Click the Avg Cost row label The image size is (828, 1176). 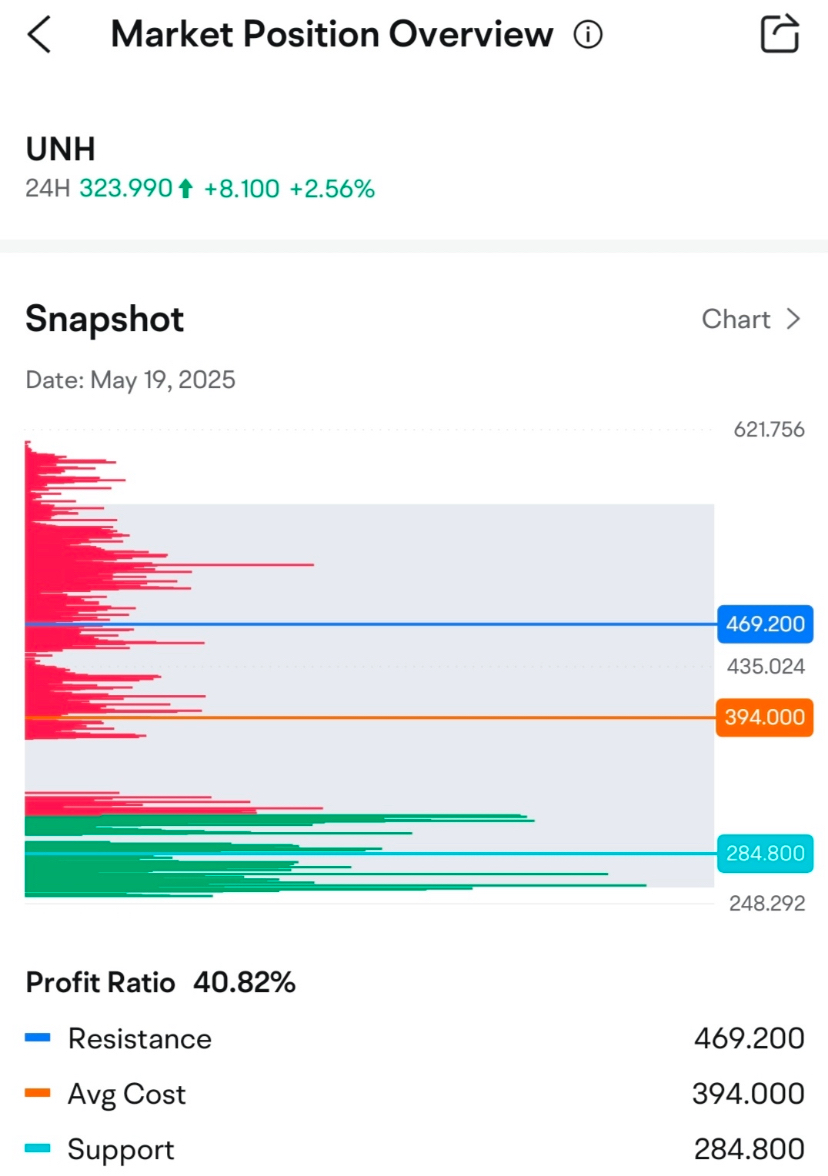click(127, 1094)
